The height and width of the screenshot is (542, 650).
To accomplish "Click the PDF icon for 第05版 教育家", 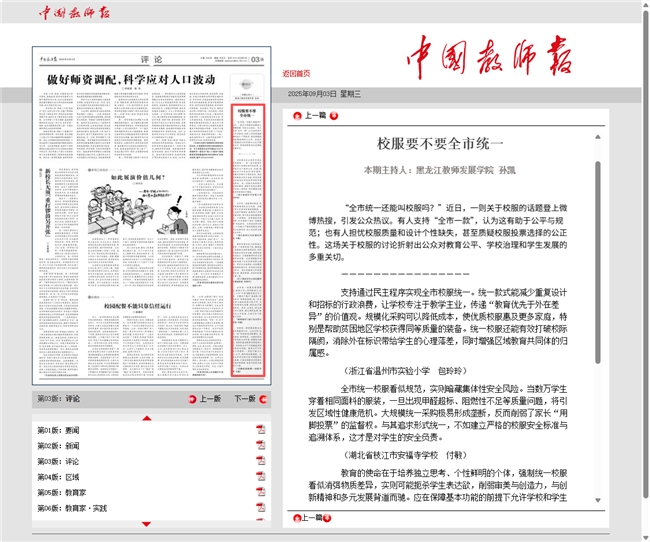I will pos(260,493).
